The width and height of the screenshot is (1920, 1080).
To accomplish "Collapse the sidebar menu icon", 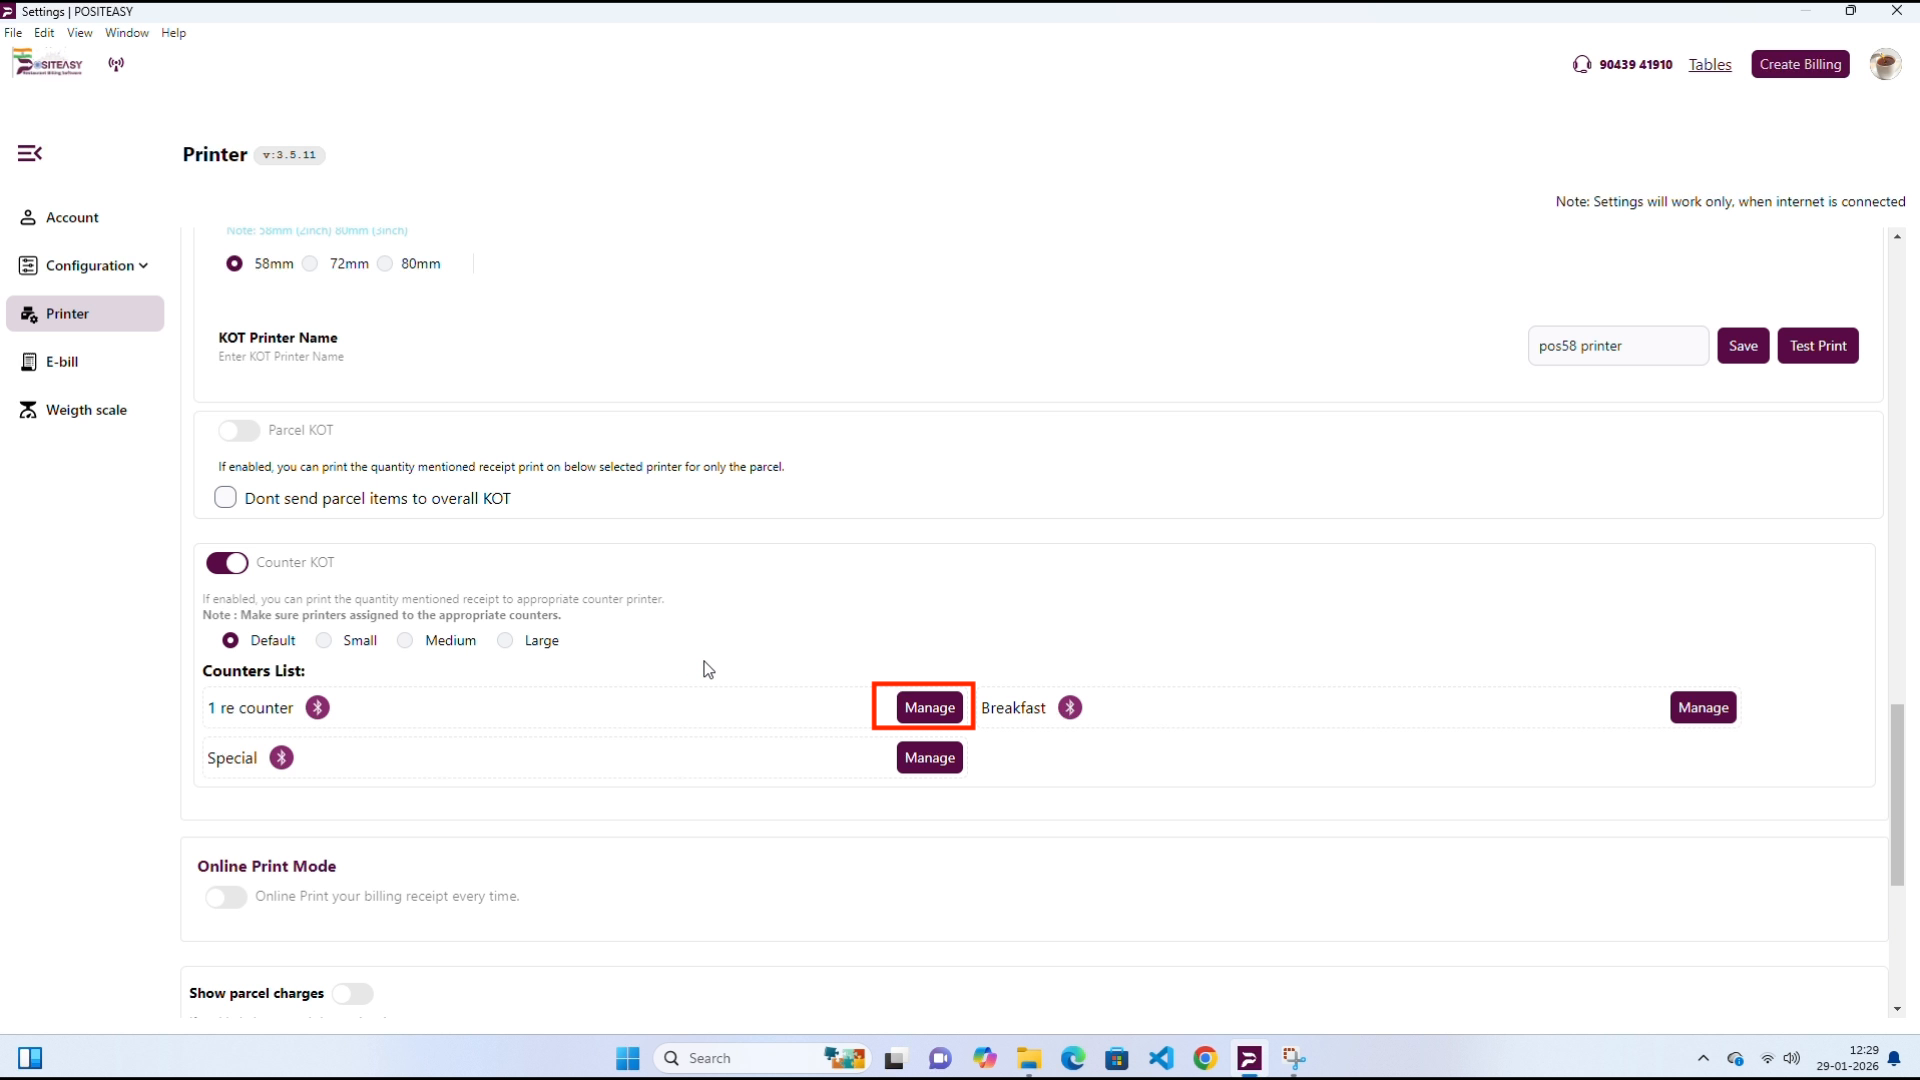I will tap(30, 153).
